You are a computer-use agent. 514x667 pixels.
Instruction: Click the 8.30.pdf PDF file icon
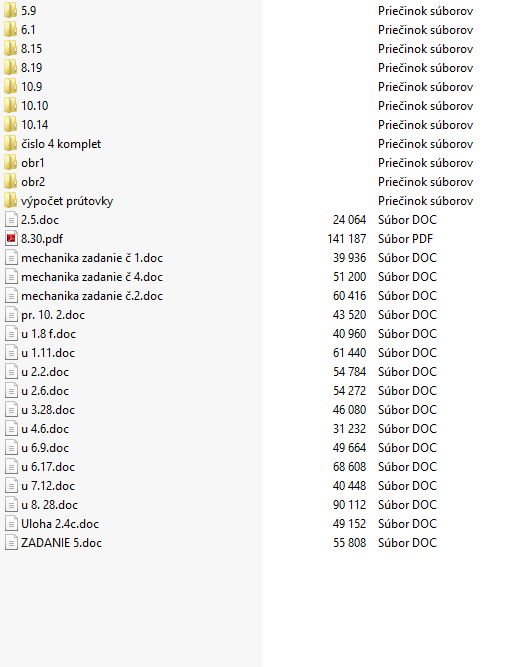pos(11,239)
